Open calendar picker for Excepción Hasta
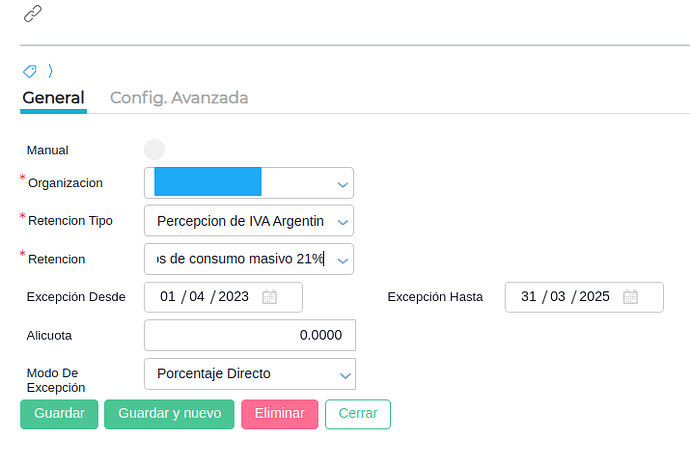 pos(630,297)
